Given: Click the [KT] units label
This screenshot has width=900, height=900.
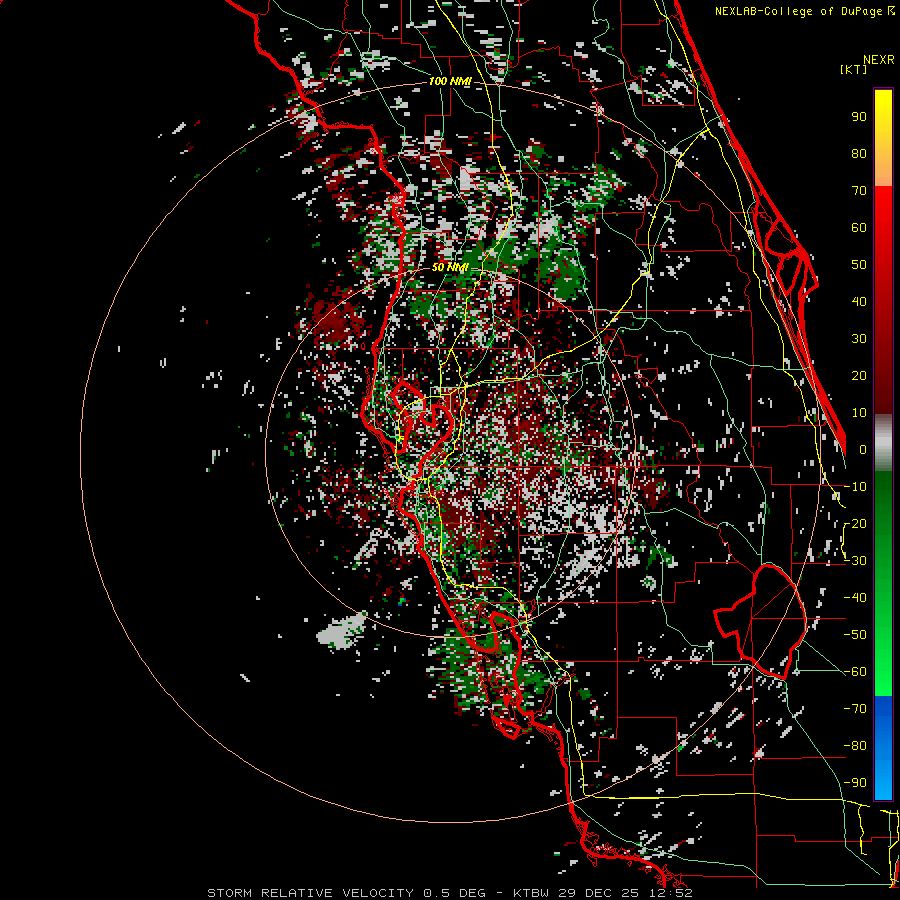Looking at the screenshot, I should click(x=853, y=69).
